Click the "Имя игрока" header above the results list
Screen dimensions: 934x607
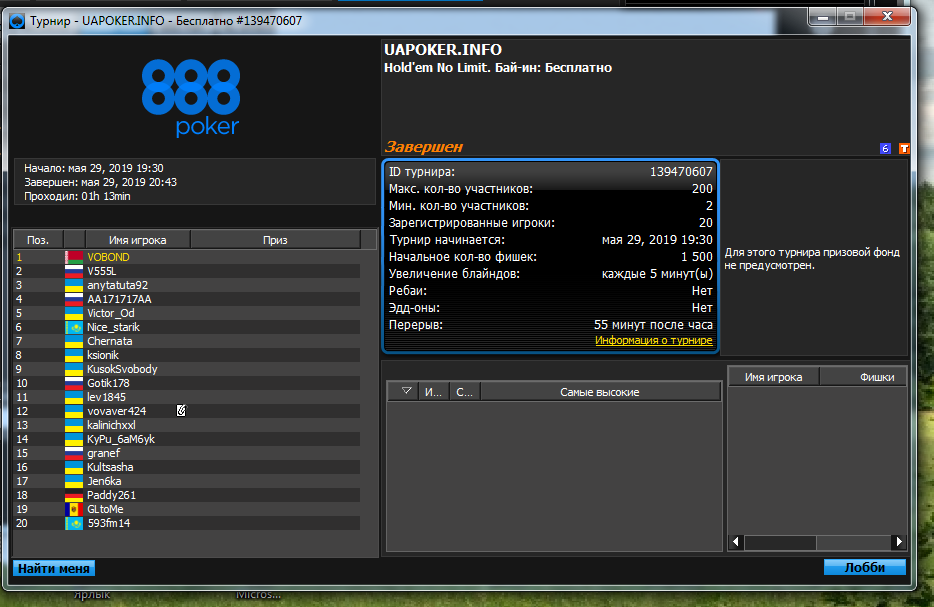pos(138,239)
